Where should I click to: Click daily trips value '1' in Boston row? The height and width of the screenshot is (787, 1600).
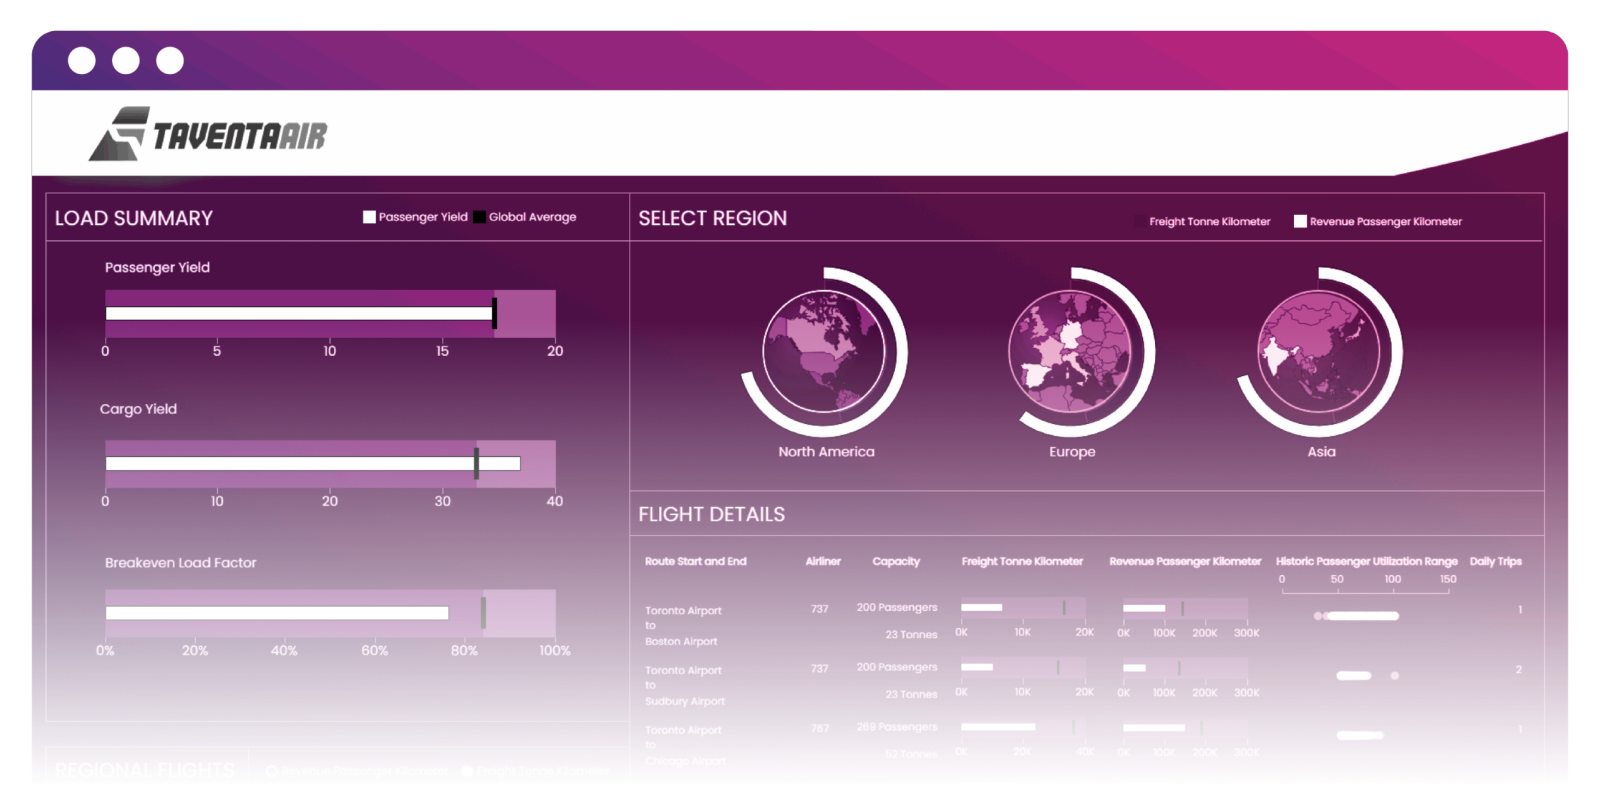[x=1520, y=609]
